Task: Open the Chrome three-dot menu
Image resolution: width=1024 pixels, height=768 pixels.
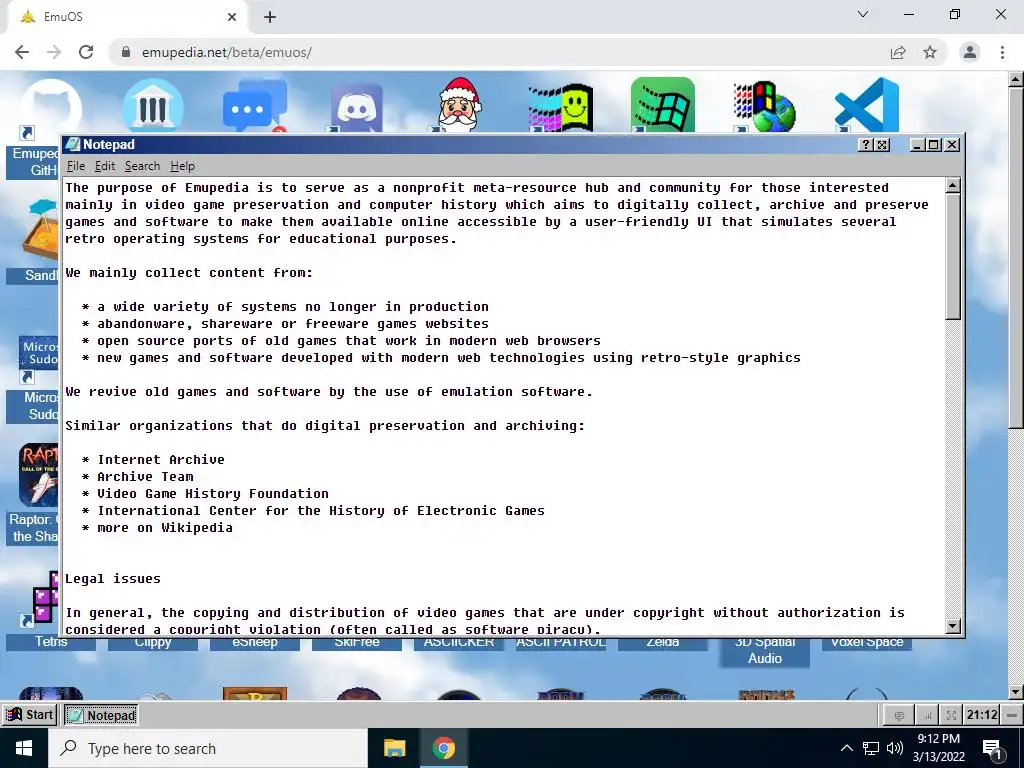Action: (1002, 52)
